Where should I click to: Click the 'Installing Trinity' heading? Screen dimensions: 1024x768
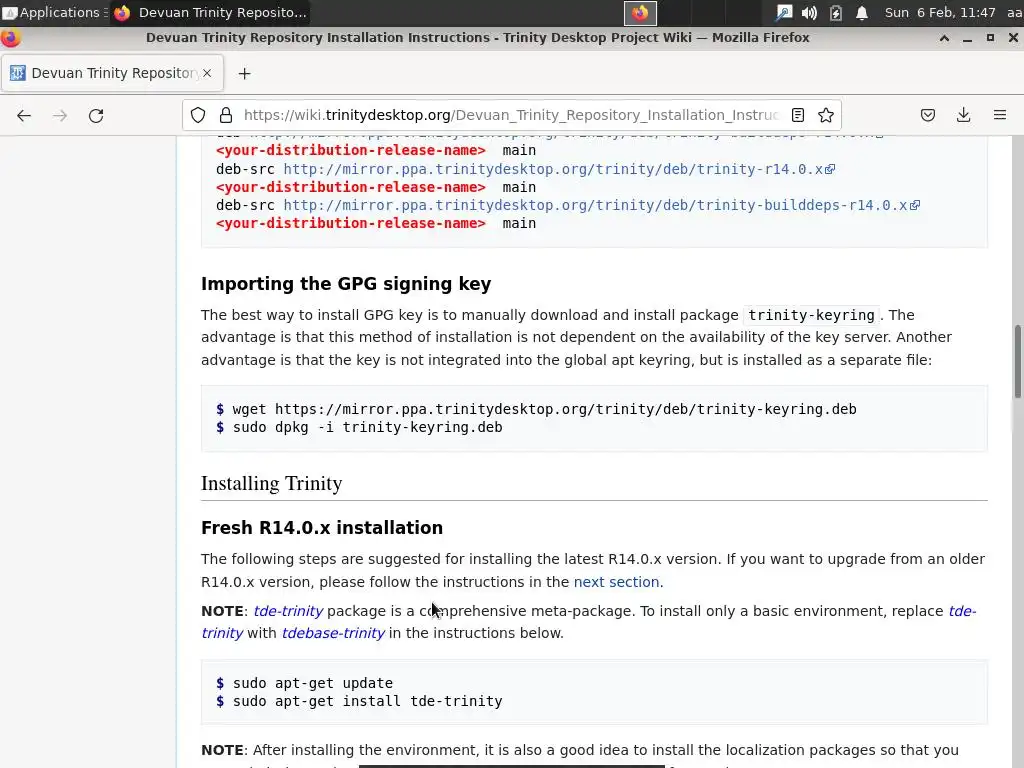272,483
